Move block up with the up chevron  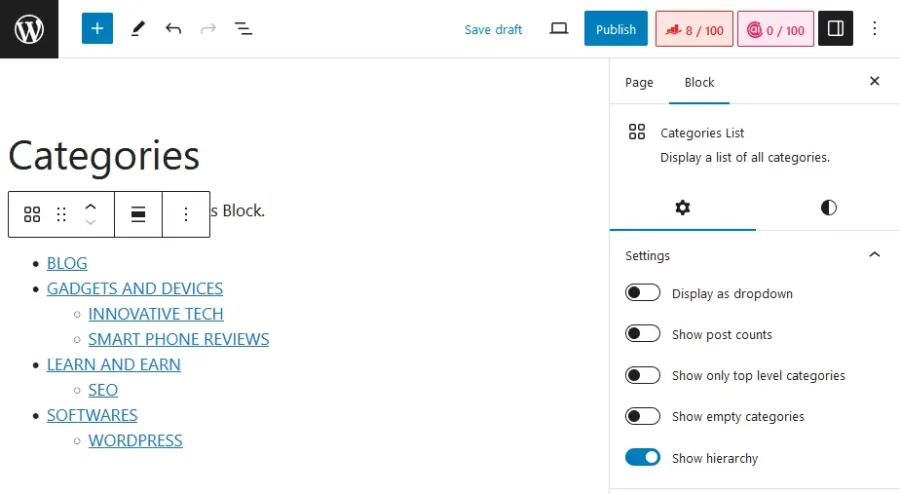91,207
